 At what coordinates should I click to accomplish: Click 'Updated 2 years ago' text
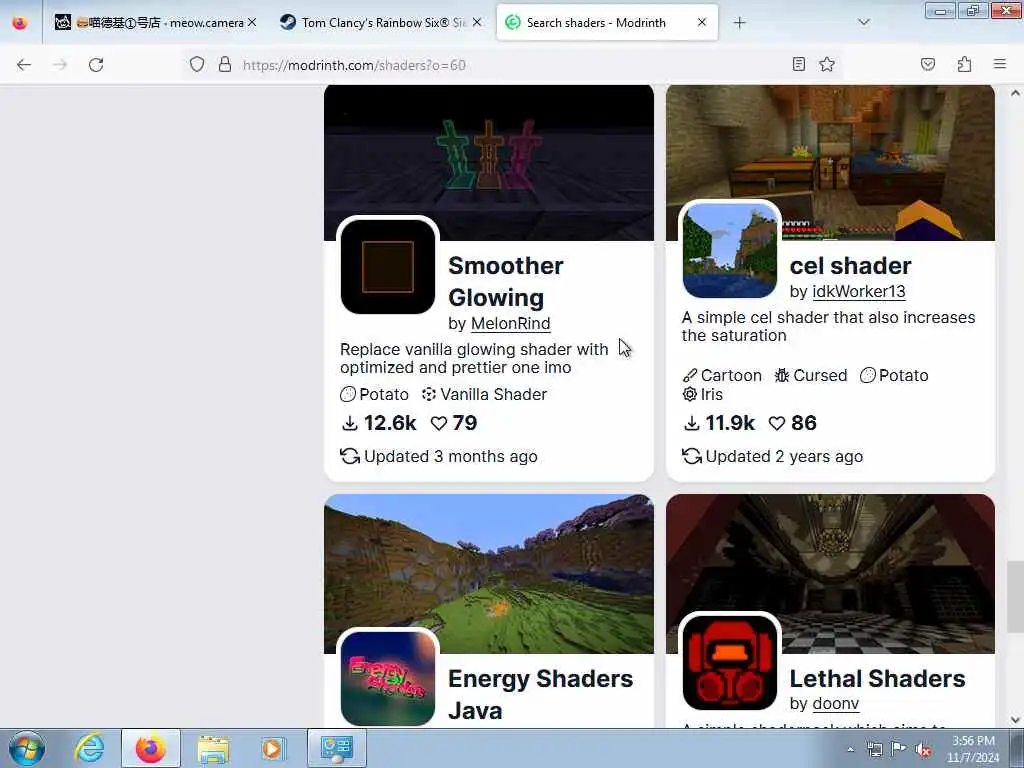pos(784,456)
